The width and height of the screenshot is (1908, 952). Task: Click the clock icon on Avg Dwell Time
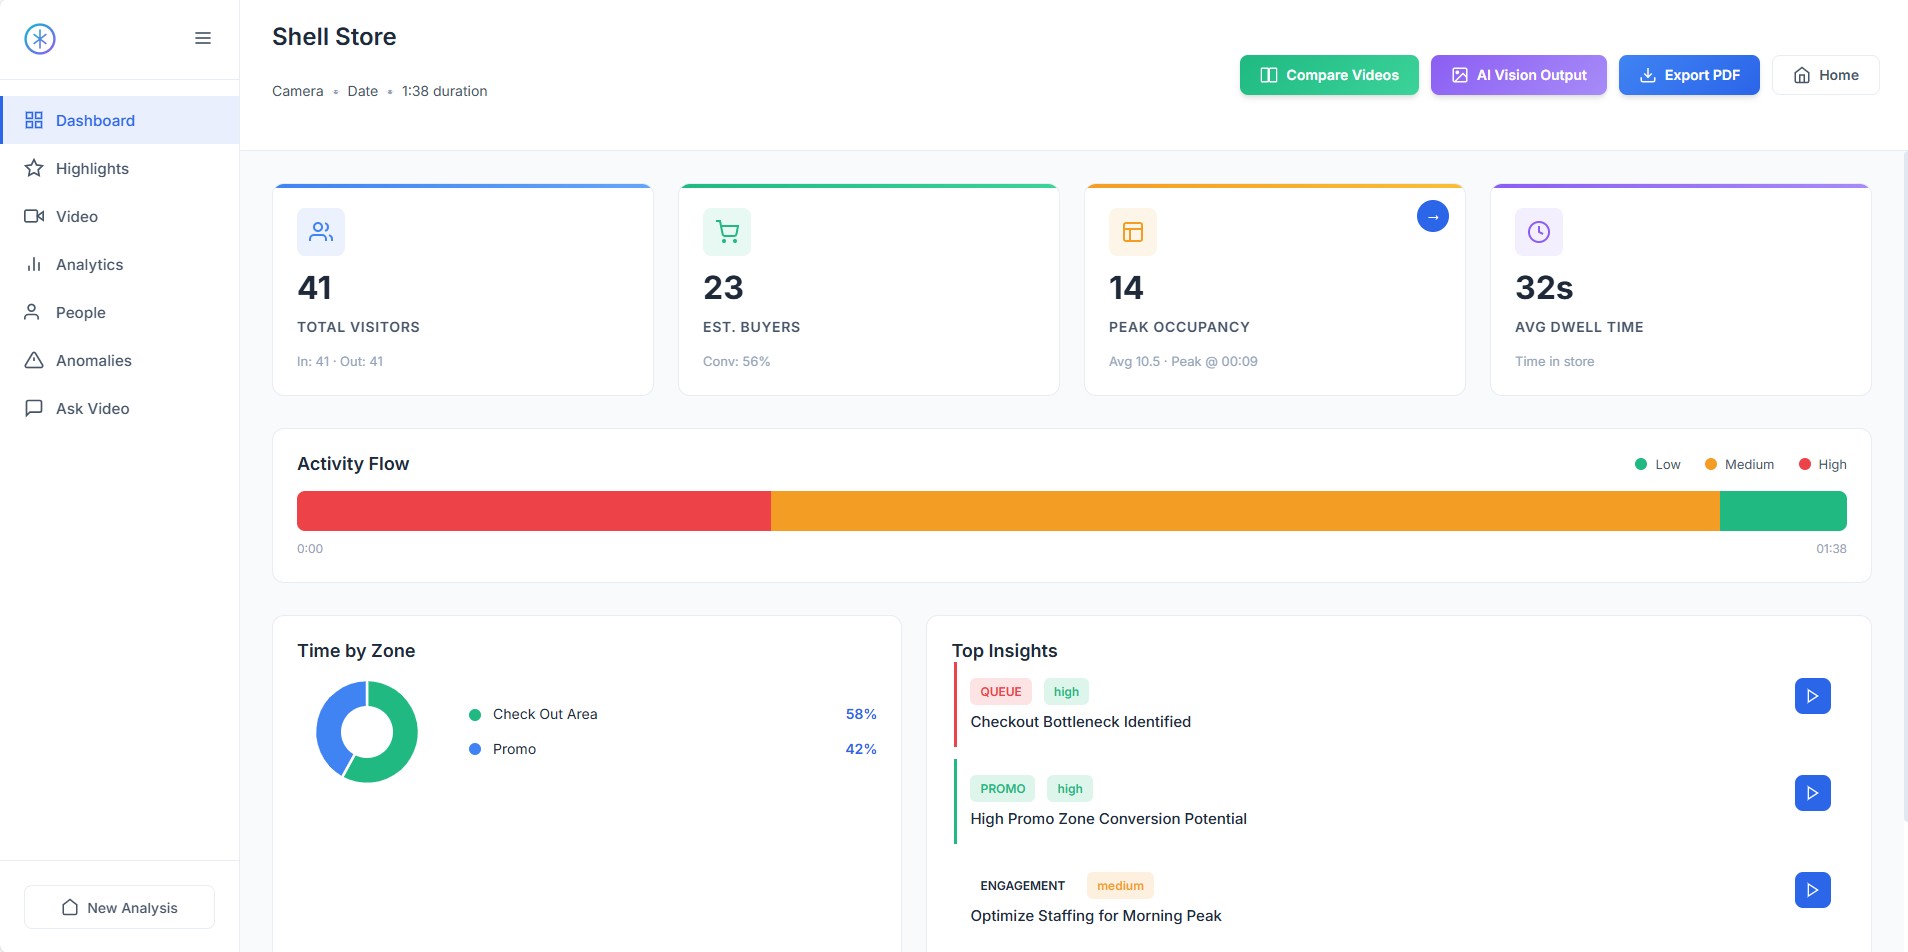pos(1539,232)
